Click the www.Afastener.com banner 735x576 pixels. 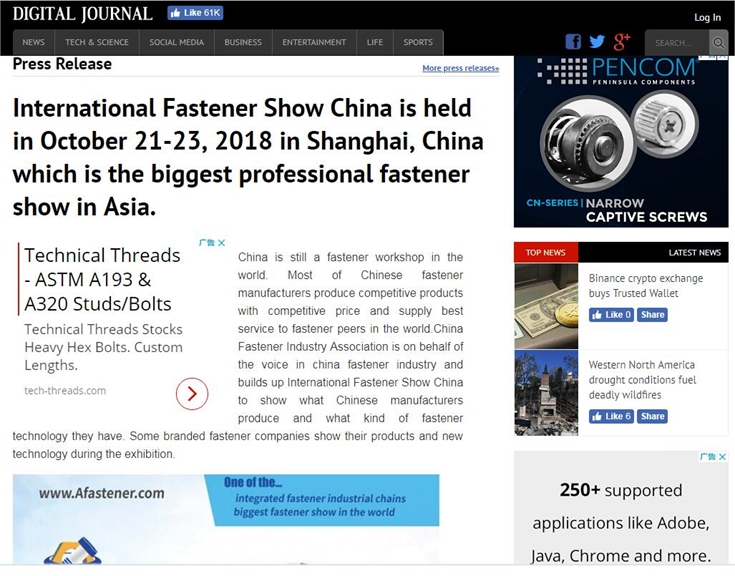[226, 519]
